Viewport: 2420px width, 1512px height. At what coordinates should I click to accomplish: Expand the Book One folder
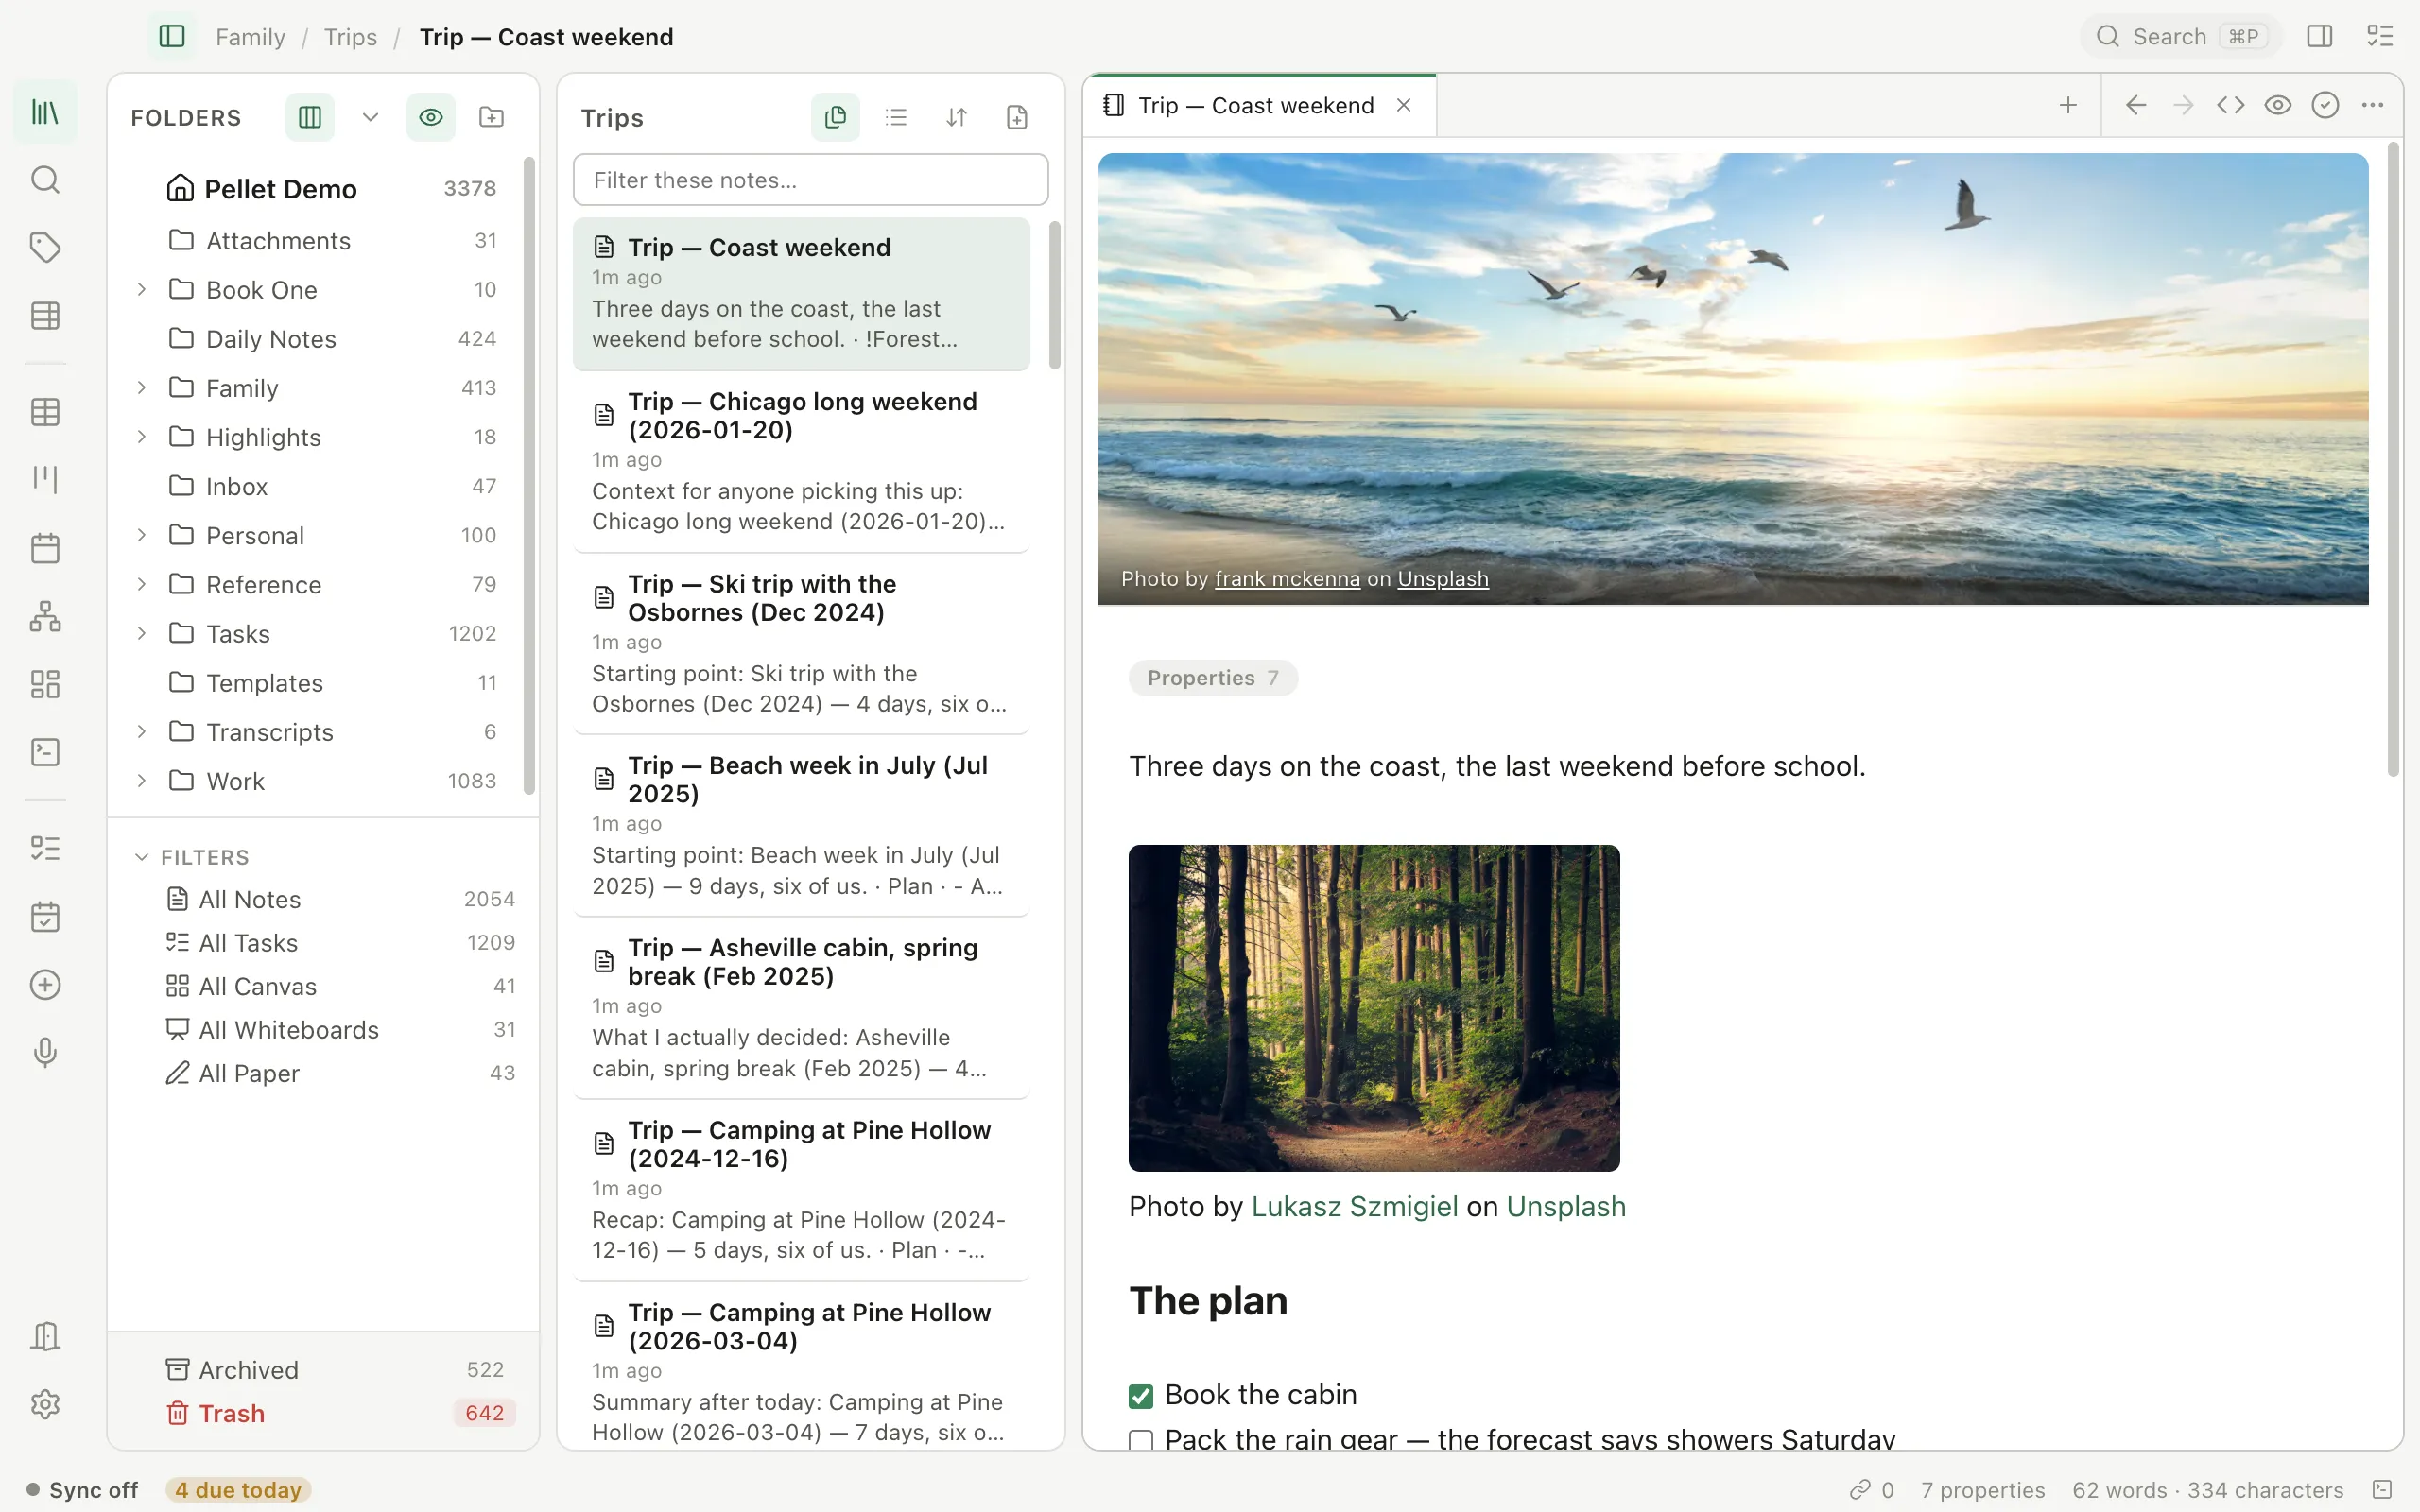click(141, 289)
